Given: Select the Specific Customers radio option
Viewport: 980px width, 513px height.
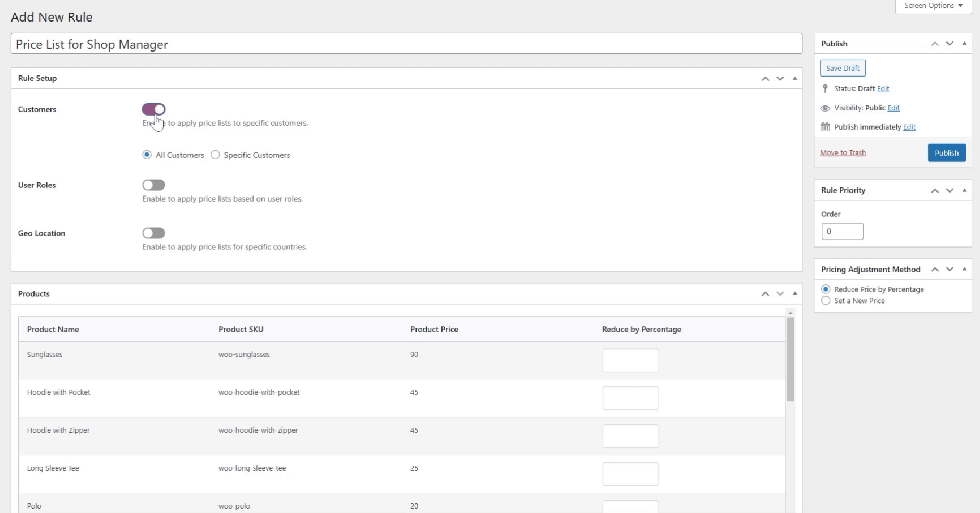Looking at the screenshot, I should [x=216, y=155].
